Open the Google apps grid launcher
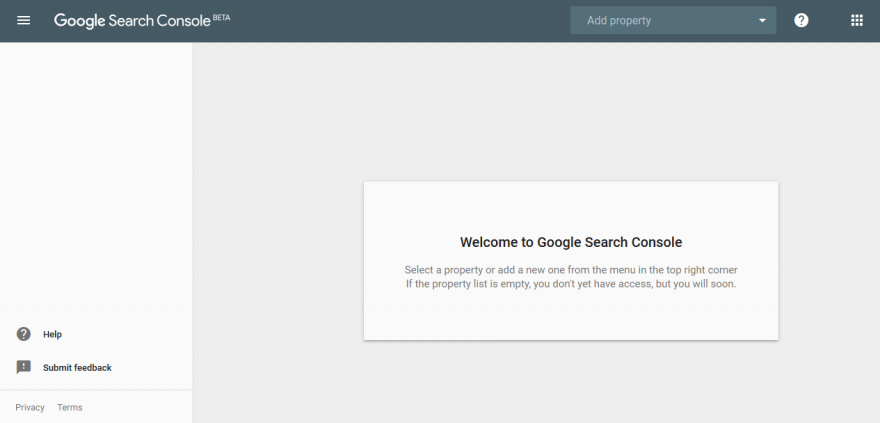 point(856,20)
